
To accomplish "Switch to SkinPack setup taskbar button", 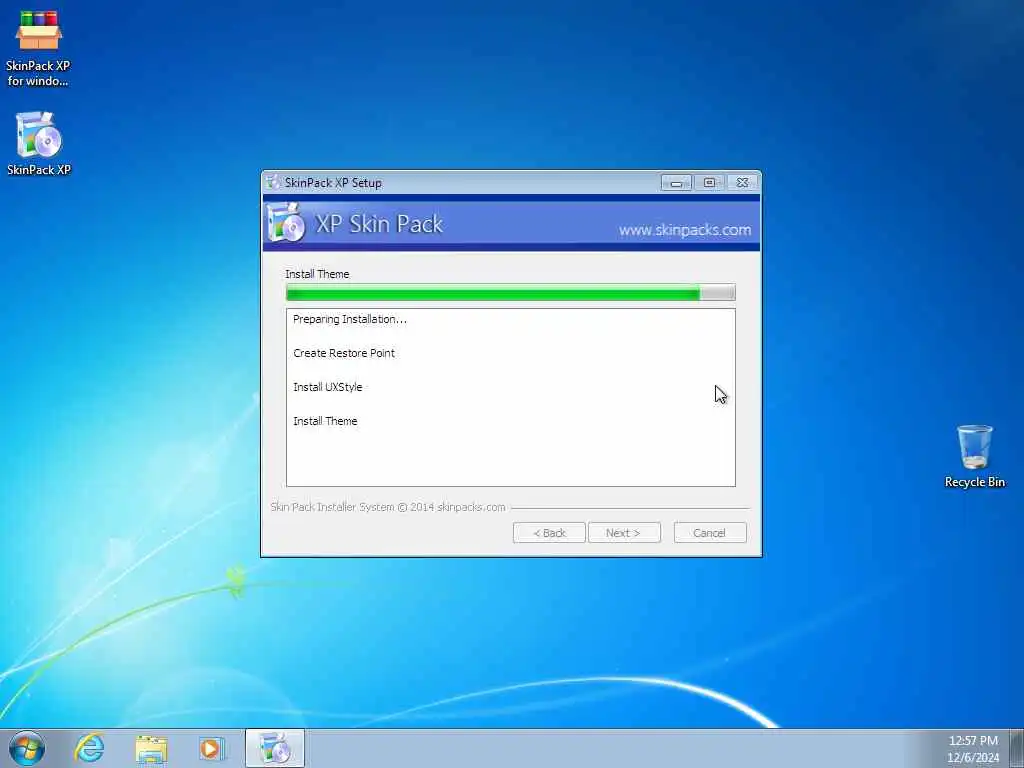I will [x=275, y=748].
